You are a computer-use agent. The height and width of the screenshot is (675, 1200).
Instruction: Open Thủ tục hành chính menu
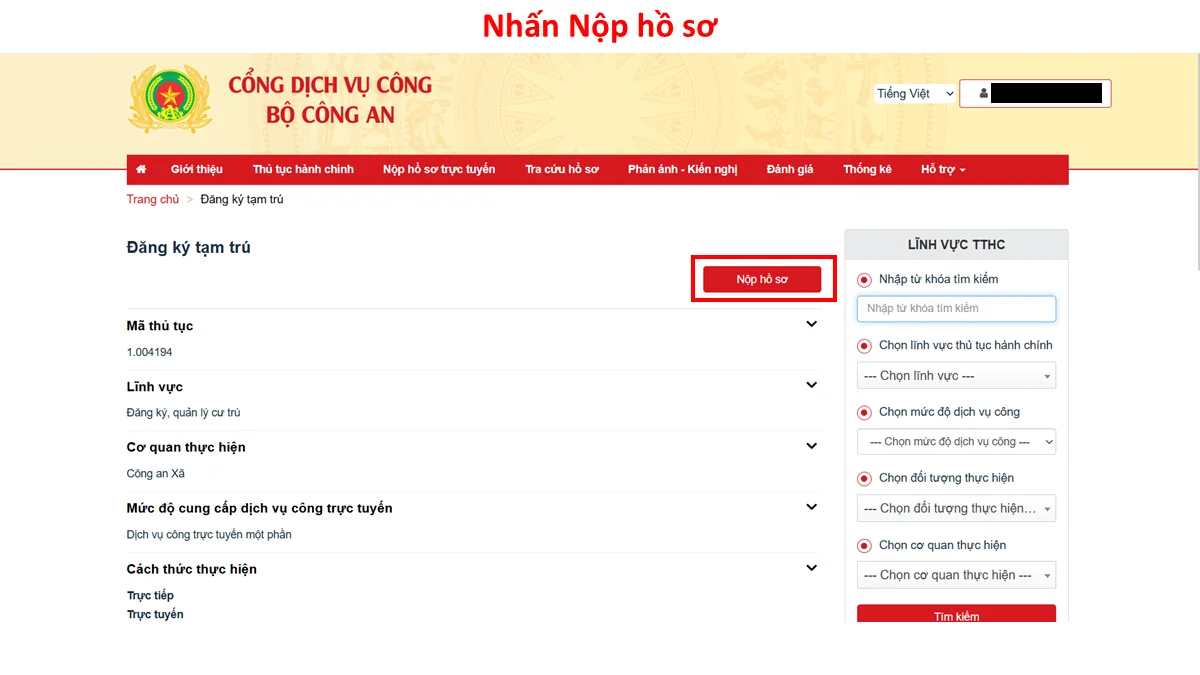click(x=303, y=170)
